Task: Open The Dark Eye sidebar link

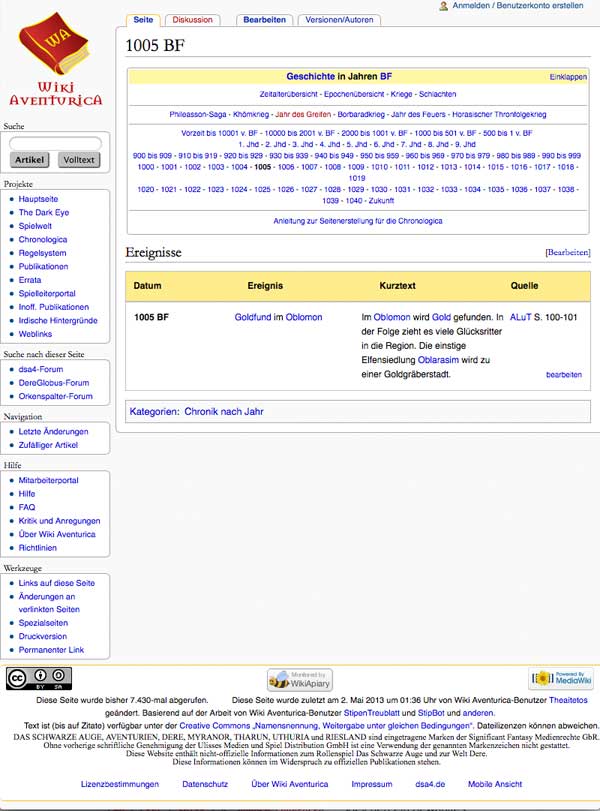Action: click(43, 213)
